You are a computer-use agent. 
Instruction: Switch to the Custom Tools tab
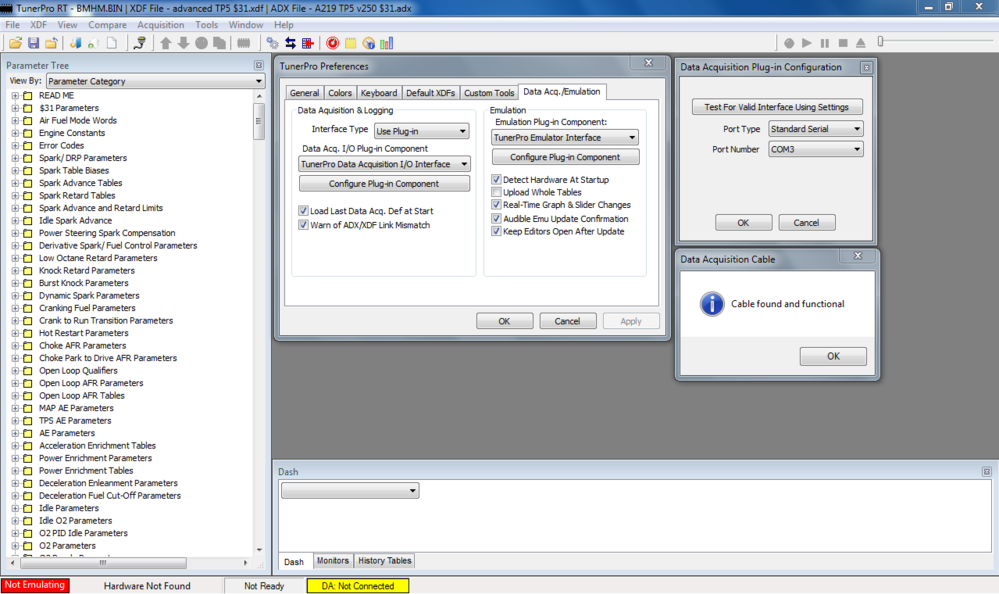pyautogui.click(x=489, y=92)
